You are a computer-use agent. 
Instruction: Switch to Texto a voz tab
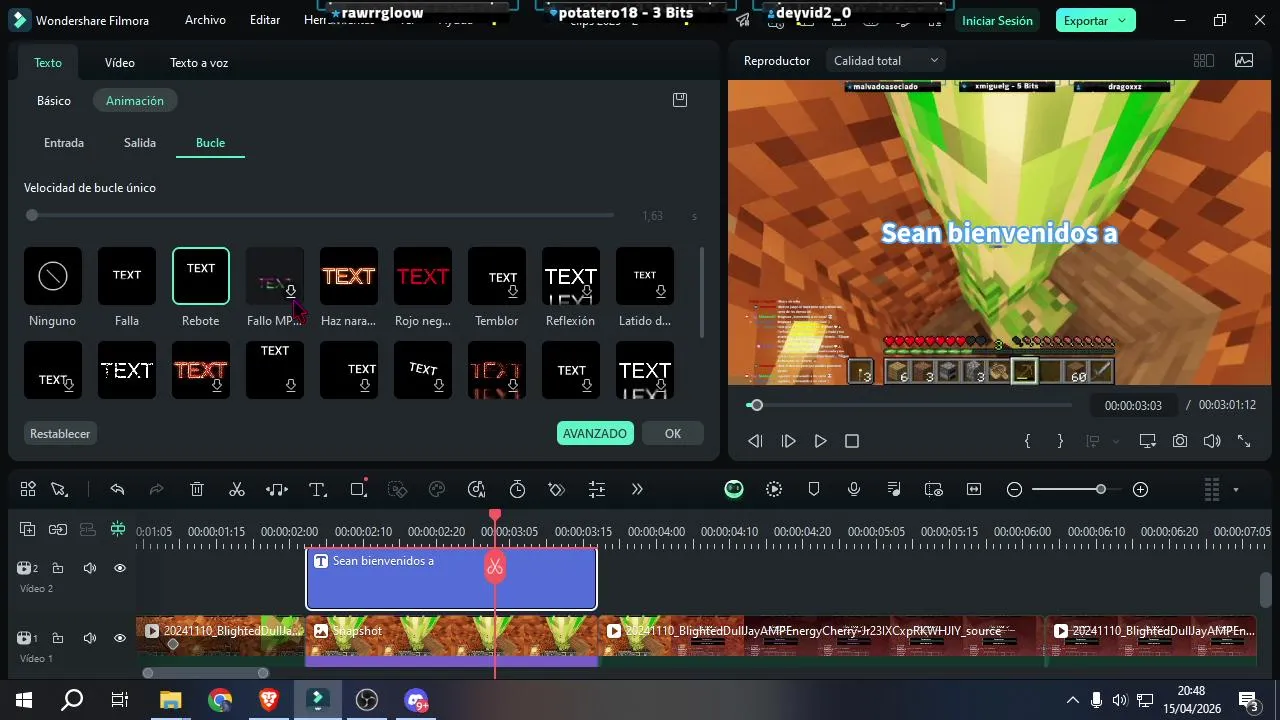(199, 63)
